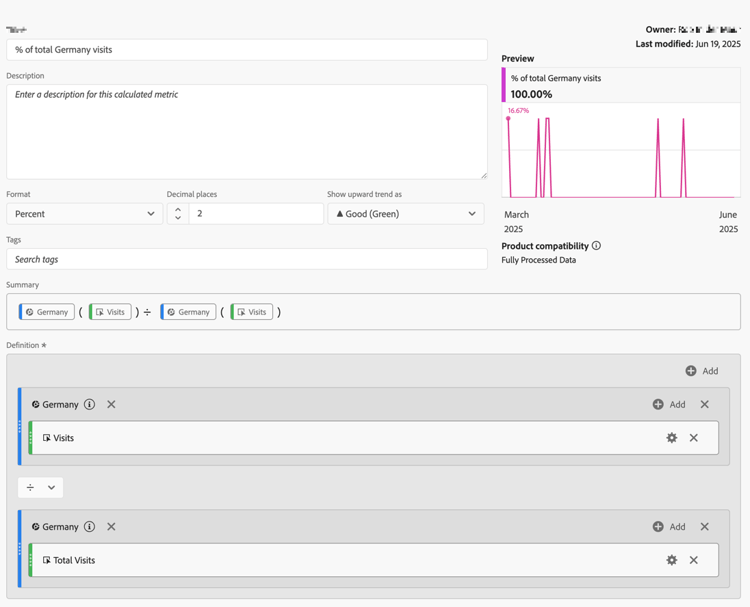
Task: Click the bottom Germany segment icon
Action: click(x=35, y=527)
